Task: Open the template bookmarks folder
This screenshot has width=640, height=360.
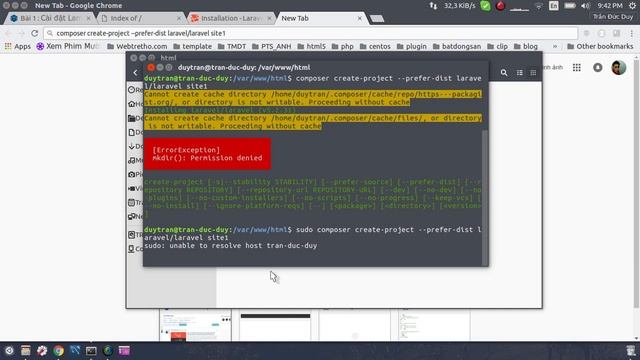Action: [193, 47]
